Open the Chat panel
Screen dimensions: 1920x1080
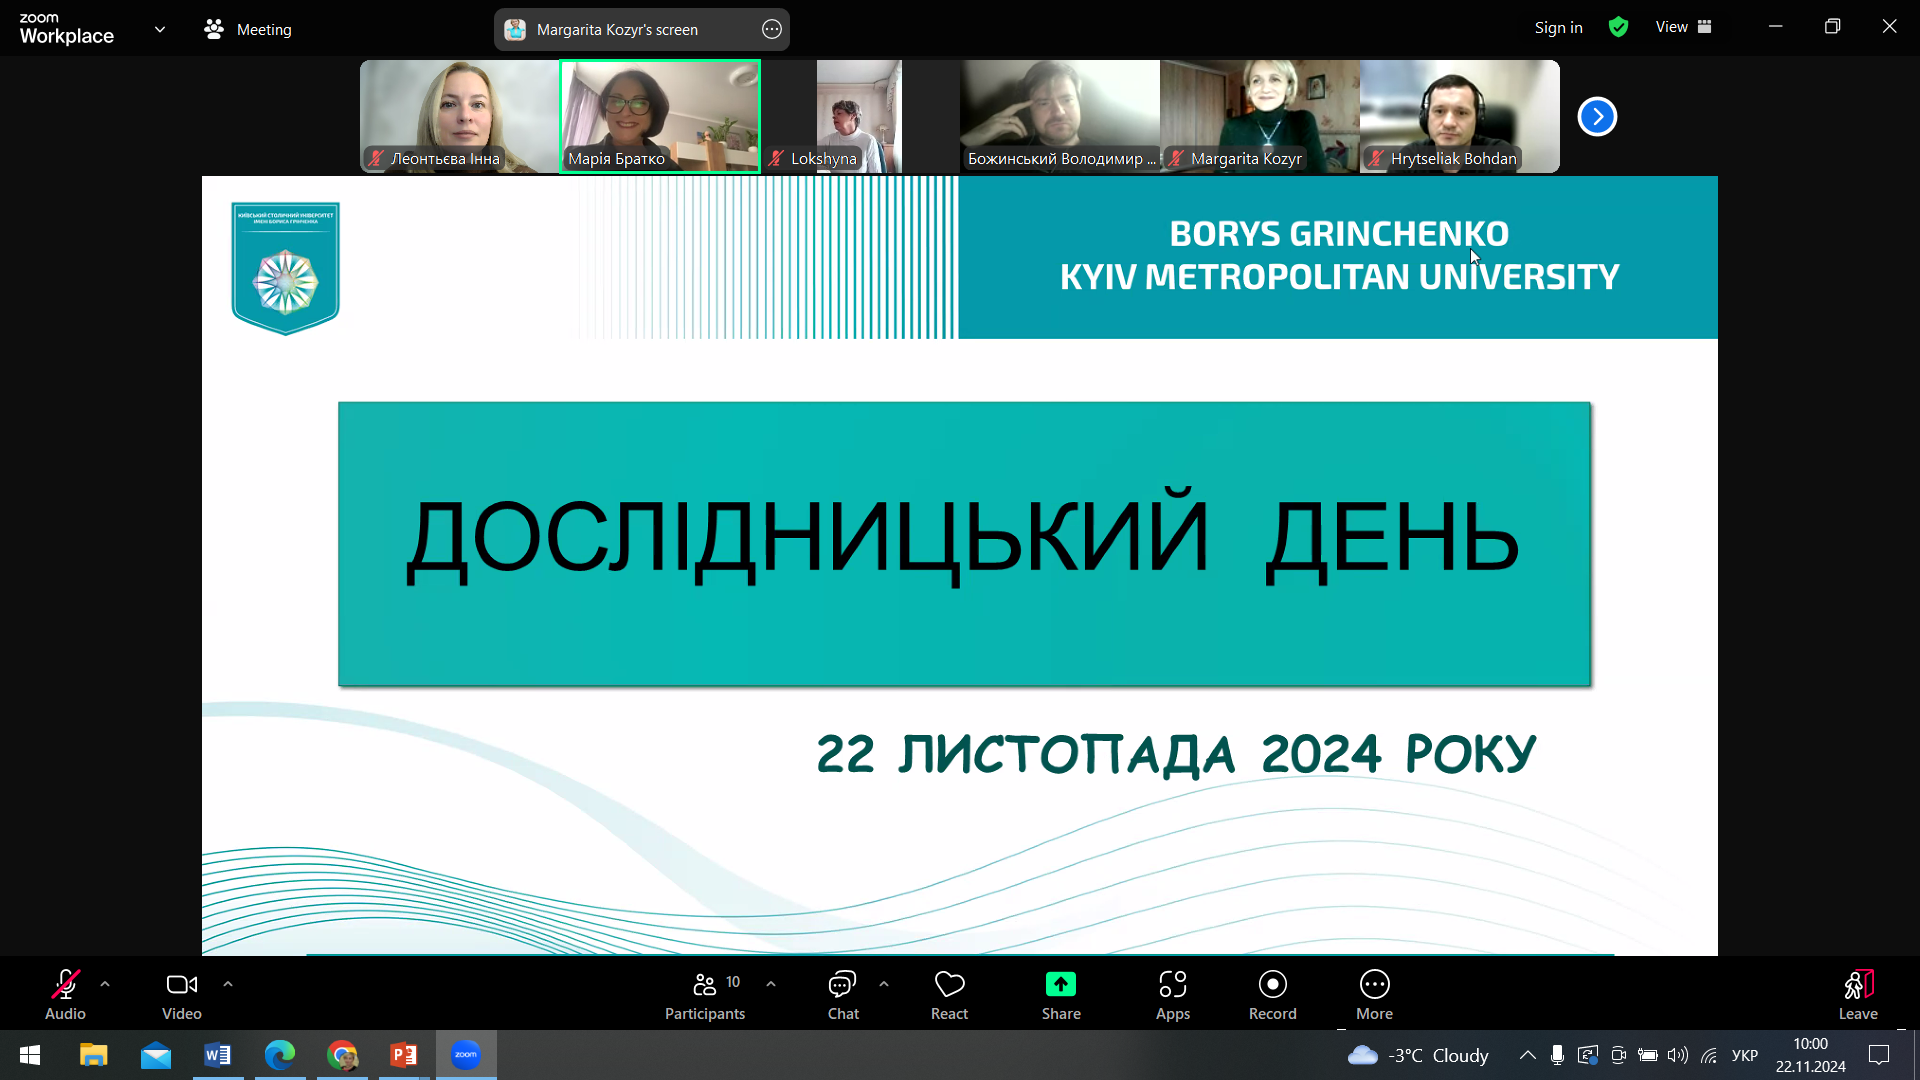(x=842, y=985)
